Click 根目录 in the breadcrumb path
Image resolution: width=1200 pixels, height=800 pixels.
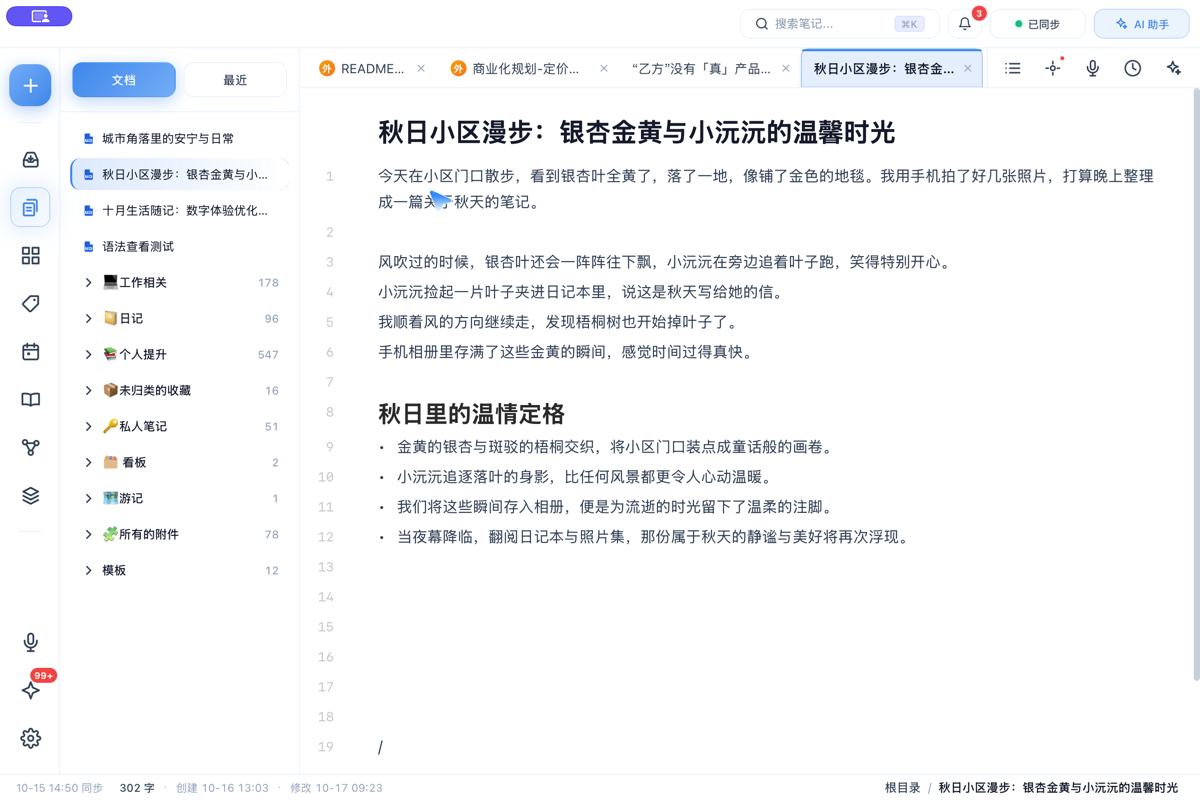click(902, 788)
